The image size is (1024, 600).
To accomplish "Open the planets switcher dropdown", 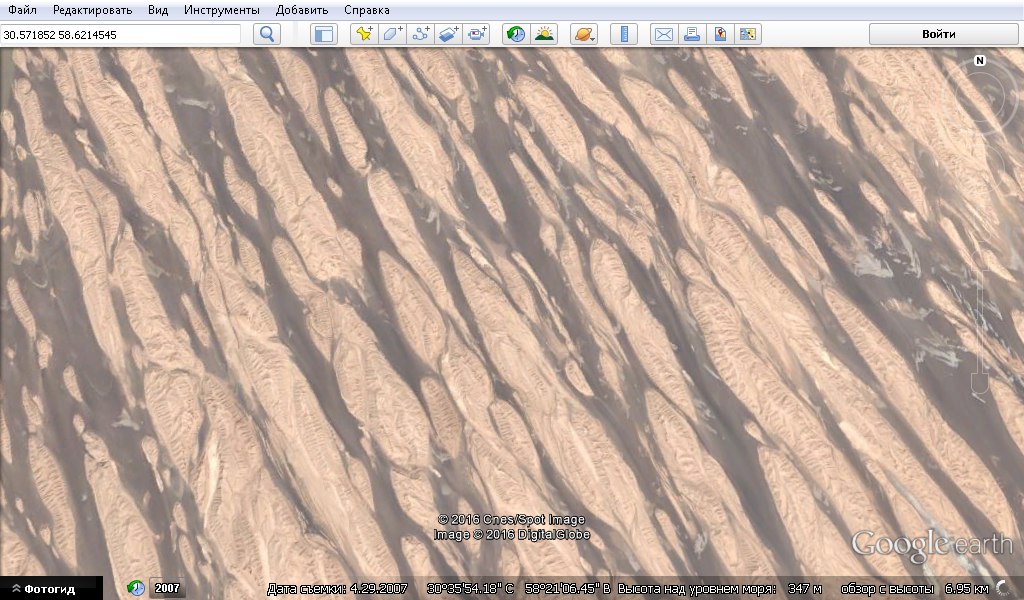I will [584, 34].
